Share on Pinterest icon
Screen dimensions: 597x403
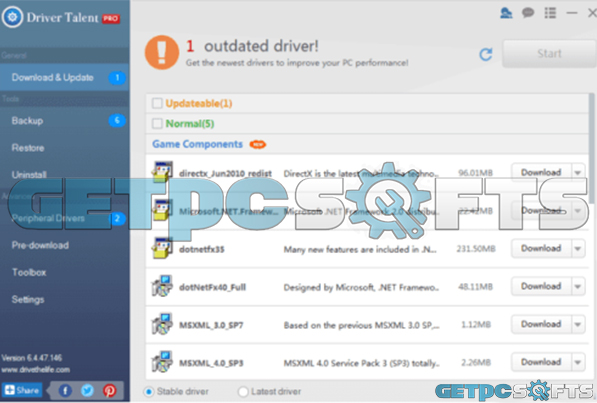pos(110,390)
